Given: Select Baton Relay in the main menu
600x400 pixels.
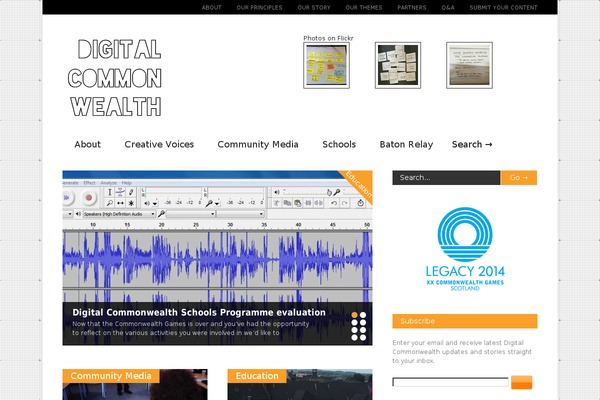Looking at the screenshot, I should [x=406, y=144].
